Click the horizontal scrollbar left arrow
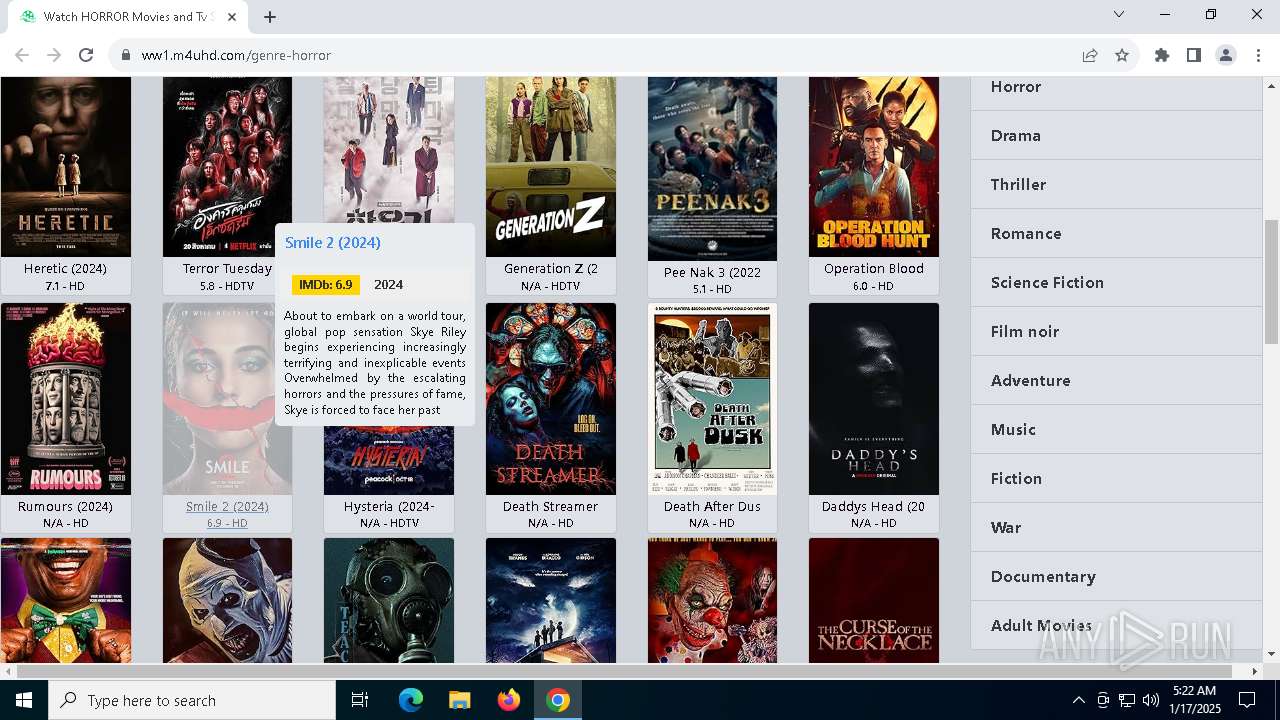Screen dimensions: 1280x720 coord(7,671)
